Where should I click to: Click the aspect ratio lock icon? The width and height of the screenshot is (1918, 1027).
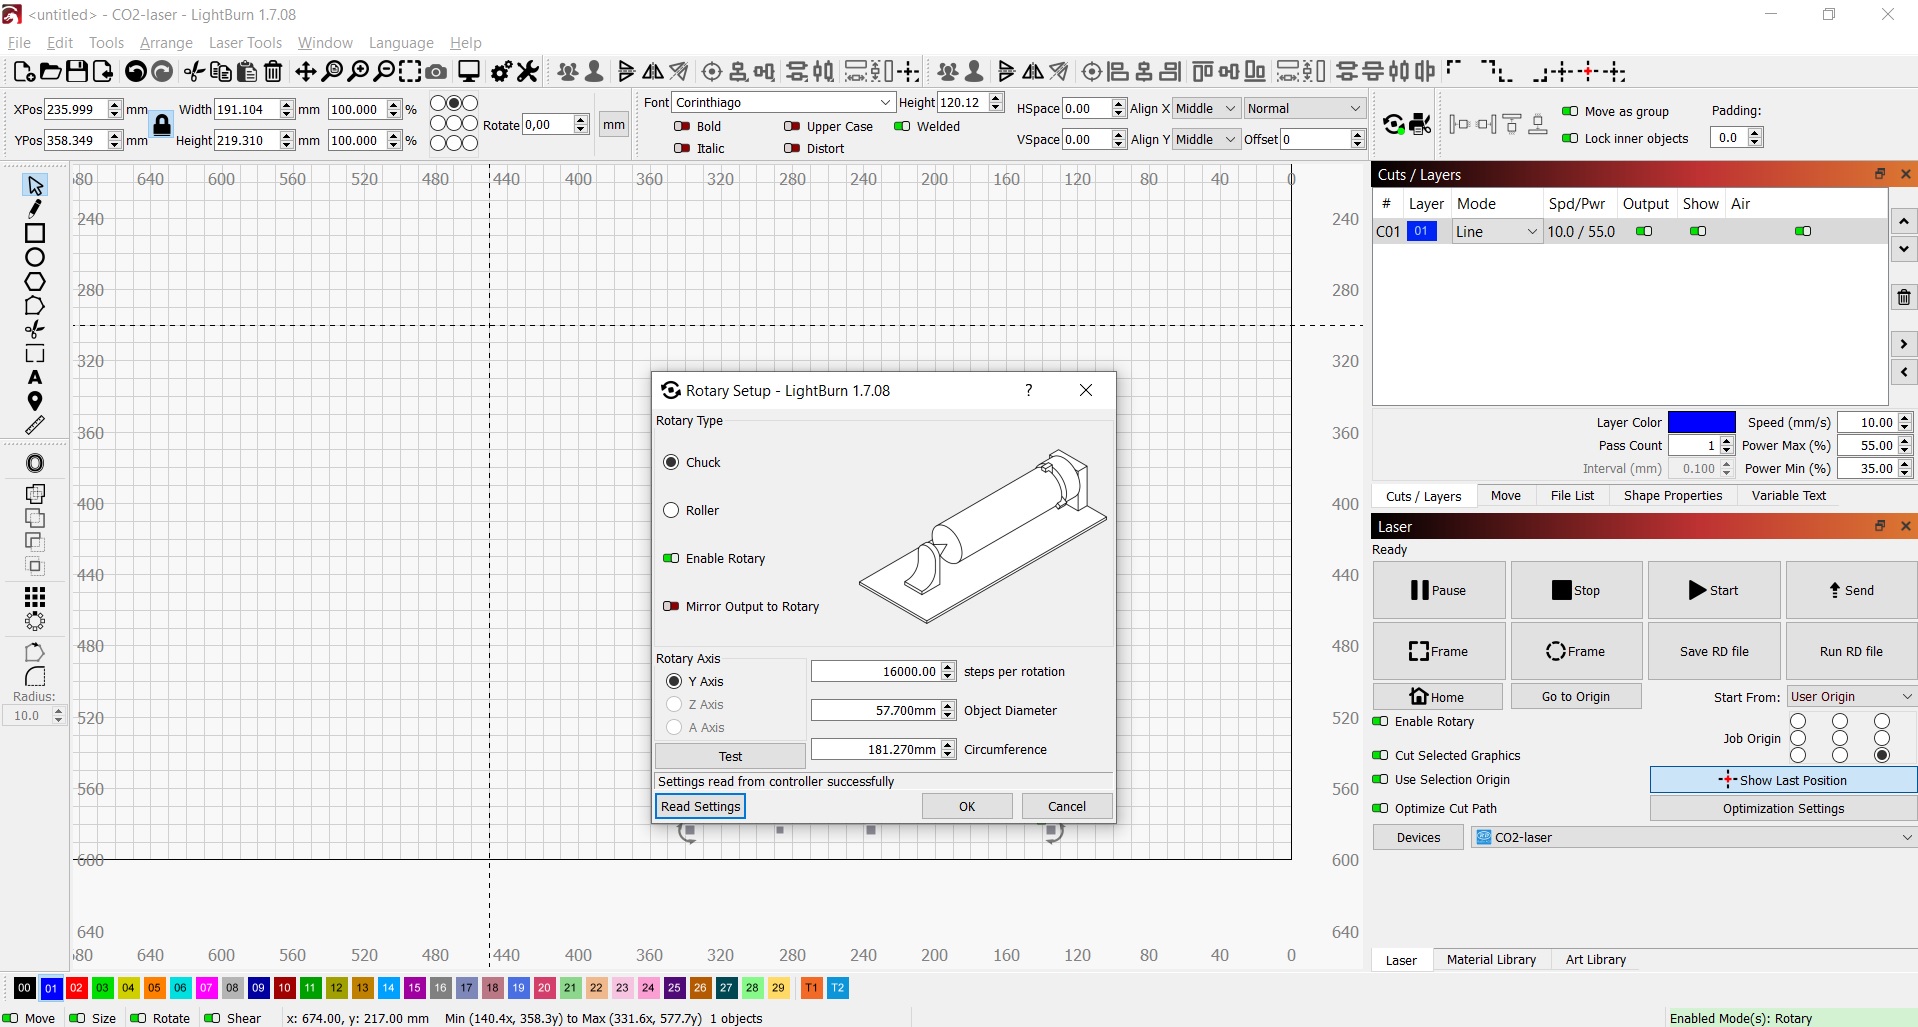point(162,125)
